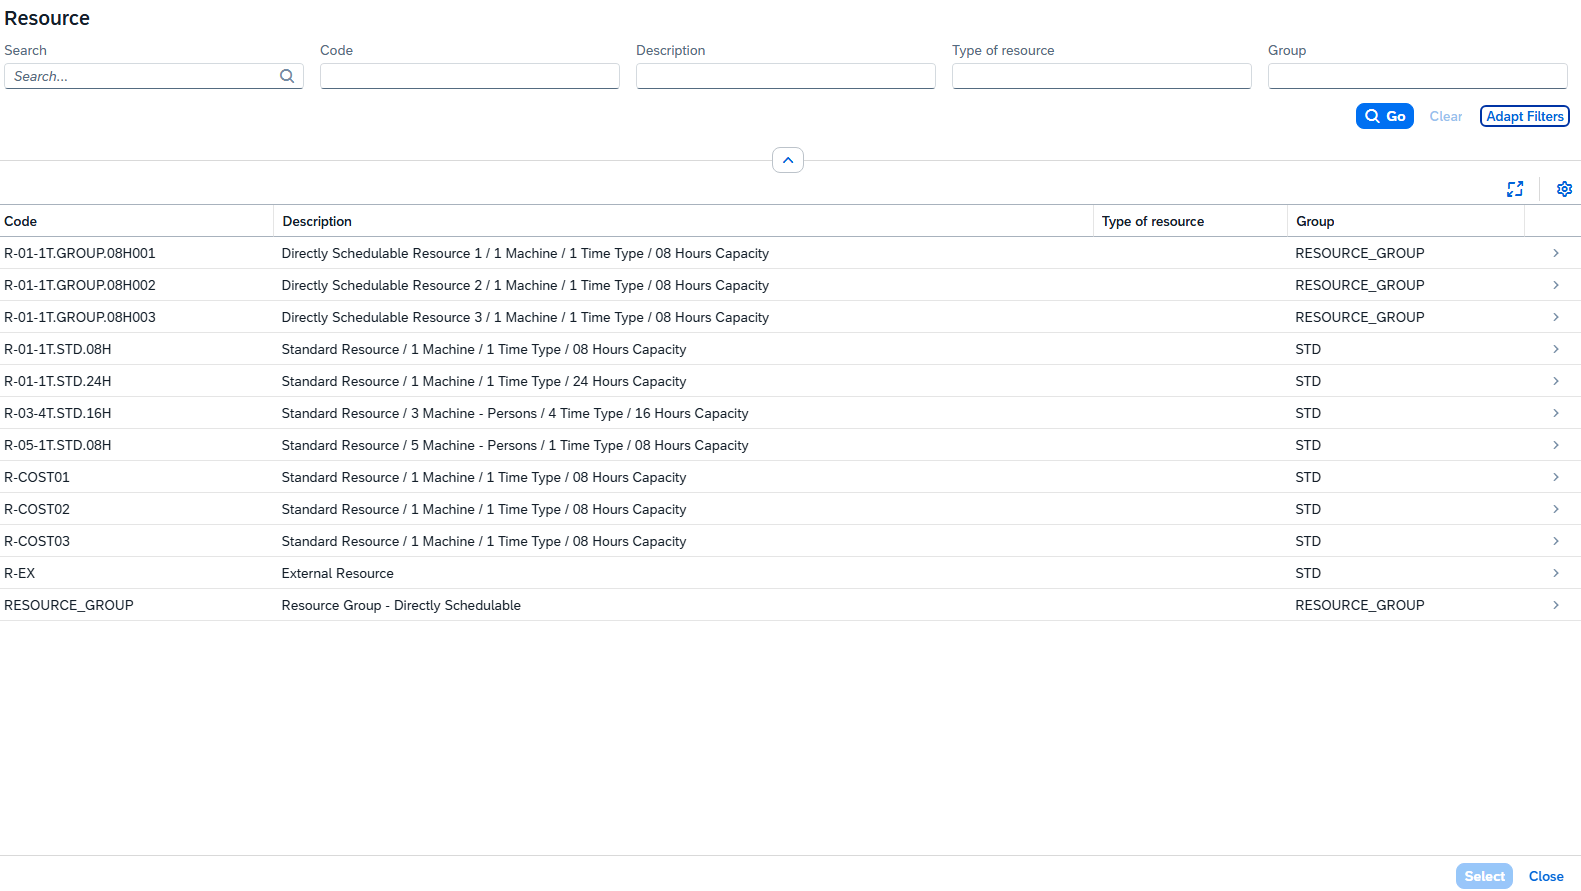
Task: Open row R-01-1T.STD.24H details arrow
Action: 1556,381
